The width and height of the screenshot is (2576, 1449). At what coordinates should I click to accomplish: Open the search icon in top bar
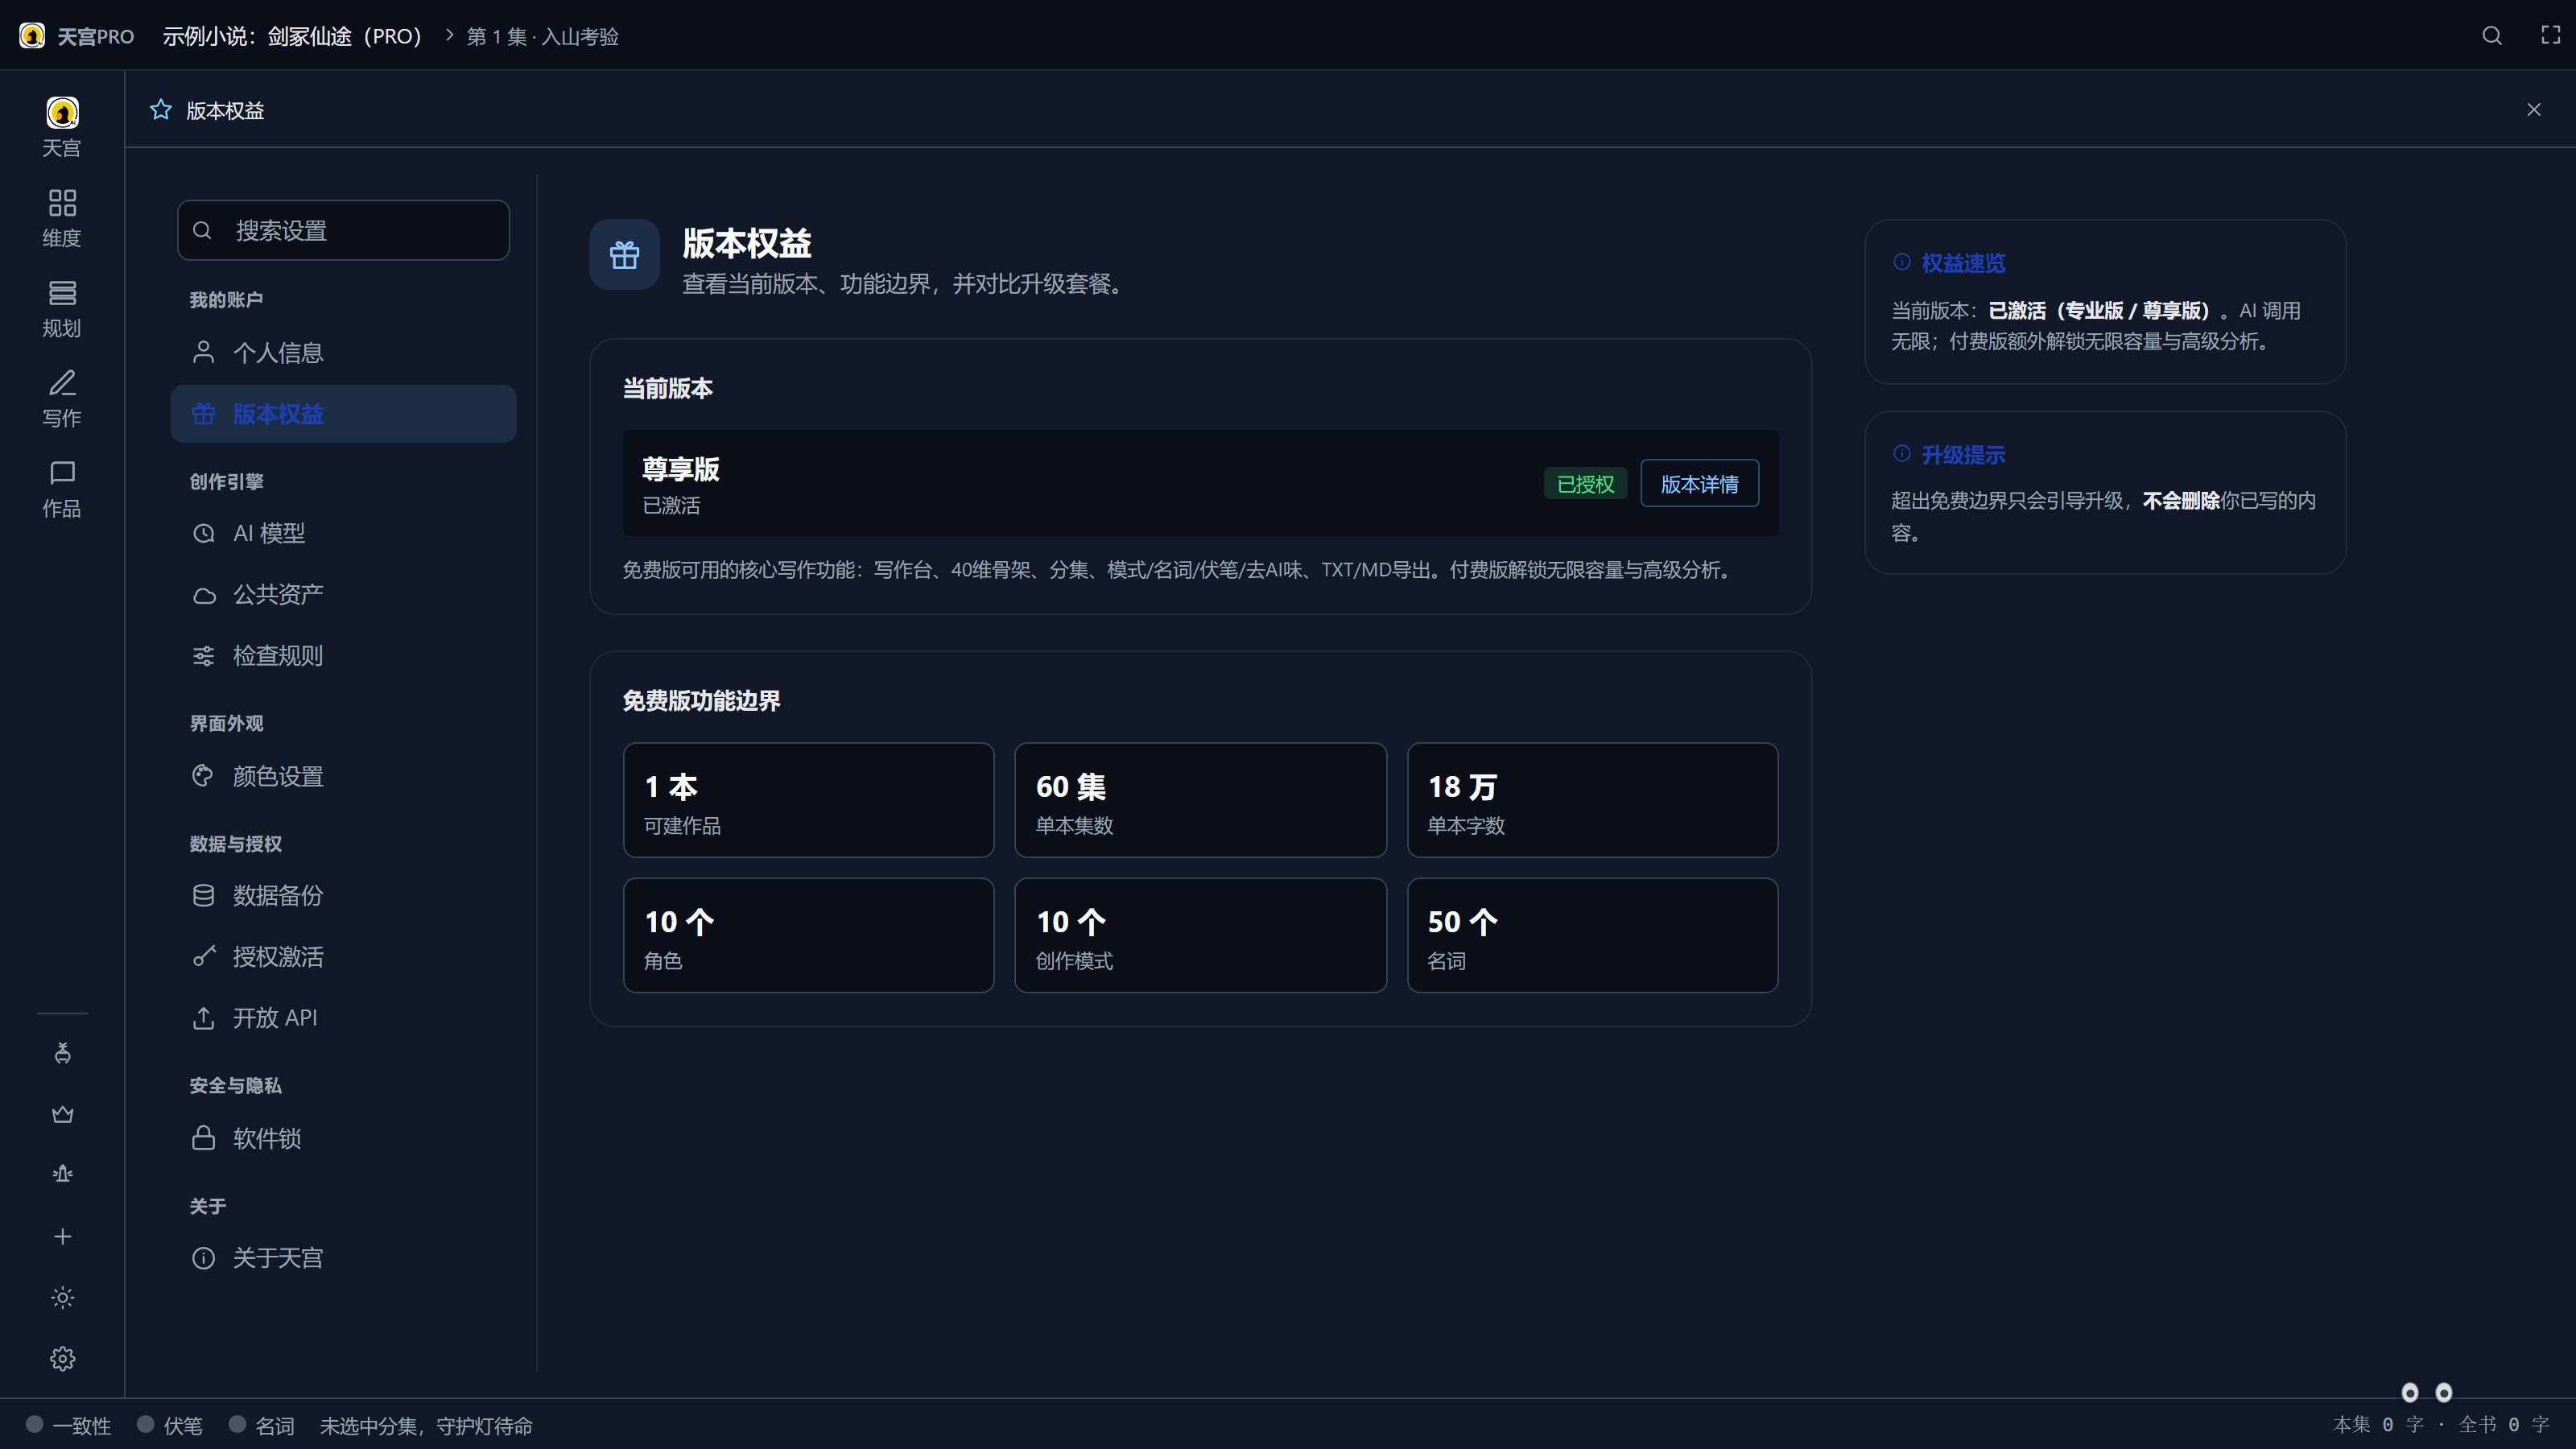tap(2491, 36)
